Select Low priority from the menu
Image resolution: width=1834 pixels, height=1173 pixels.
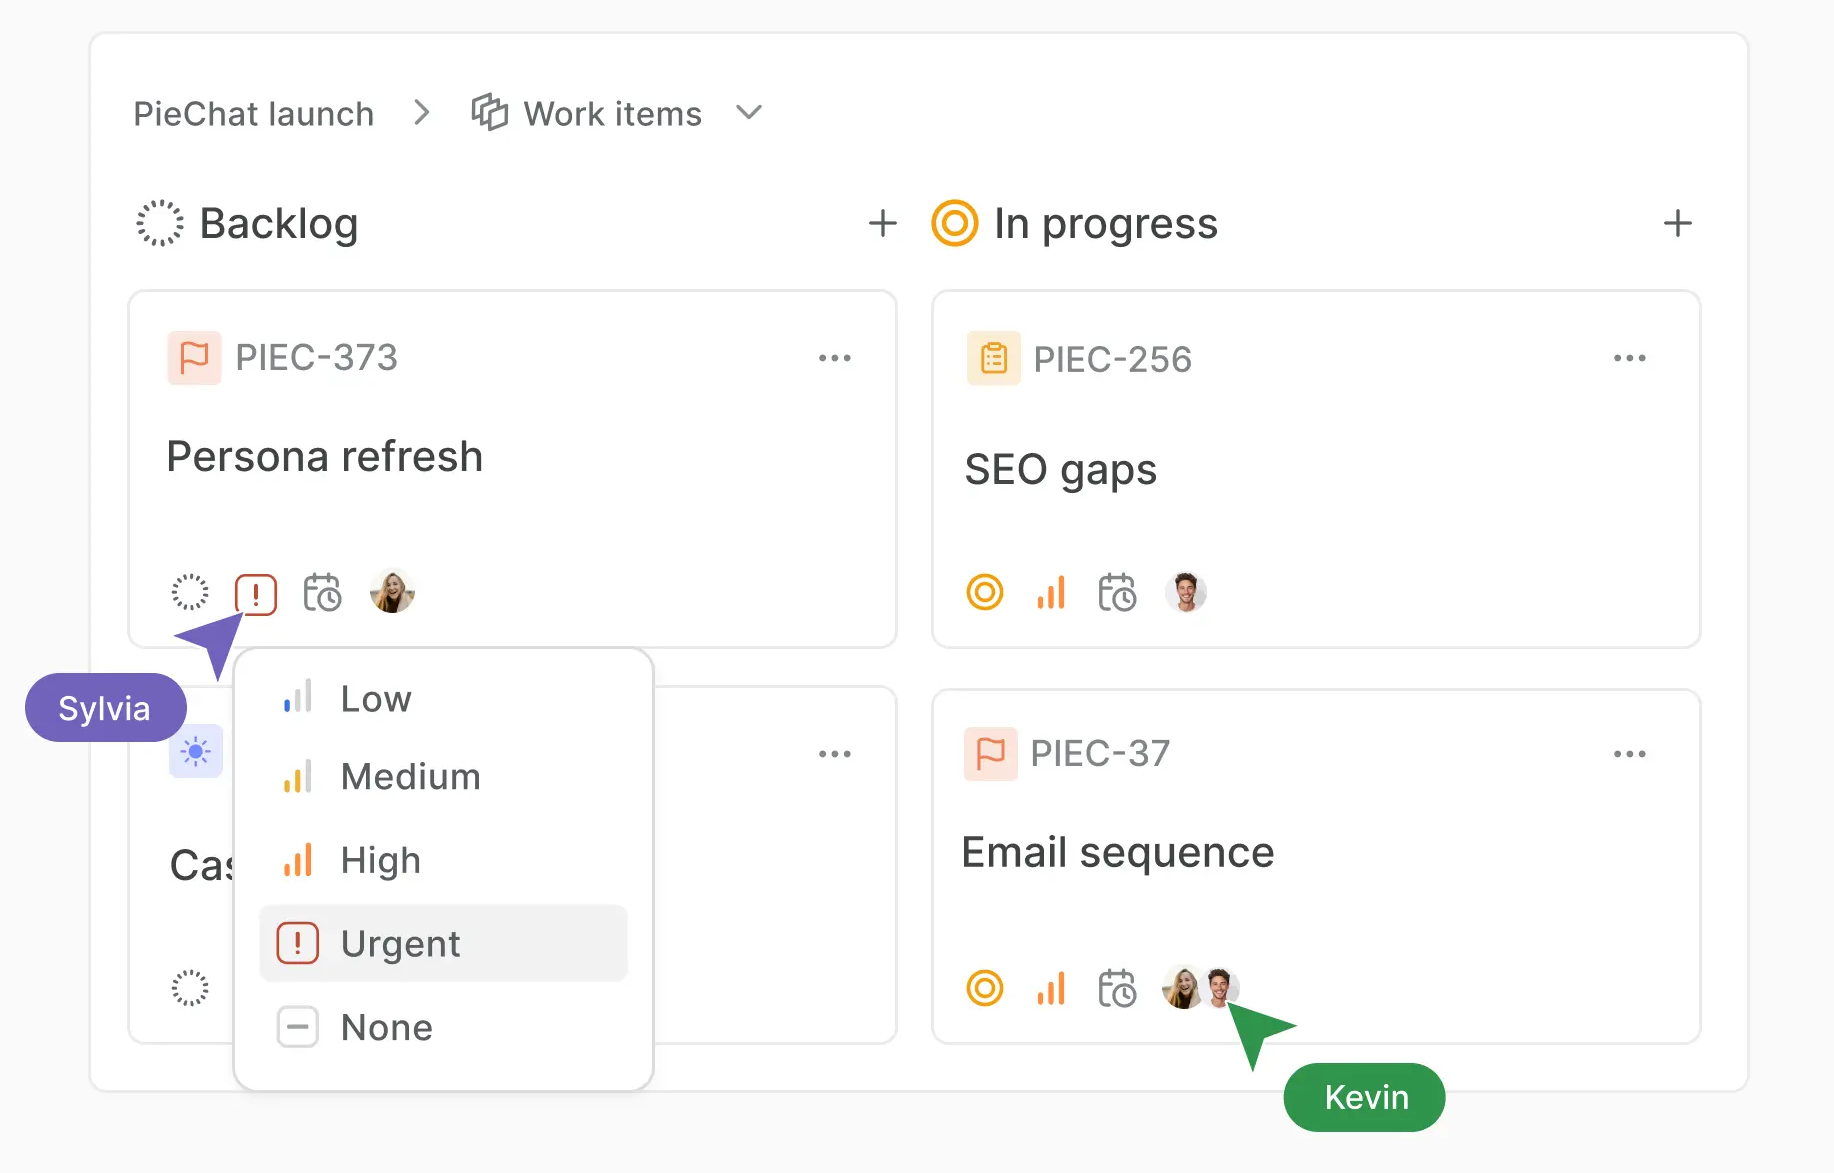tap(375, 698)
